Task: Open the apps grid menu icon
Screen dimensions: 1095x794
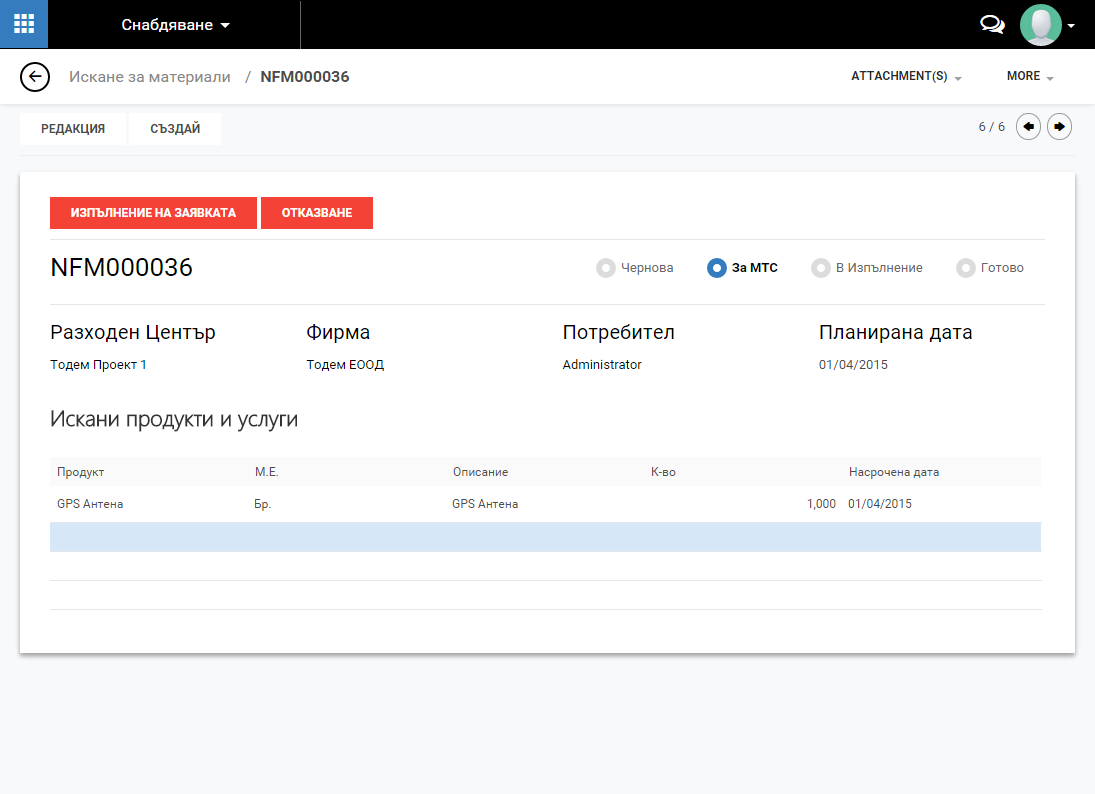Action: coord(23,24)
